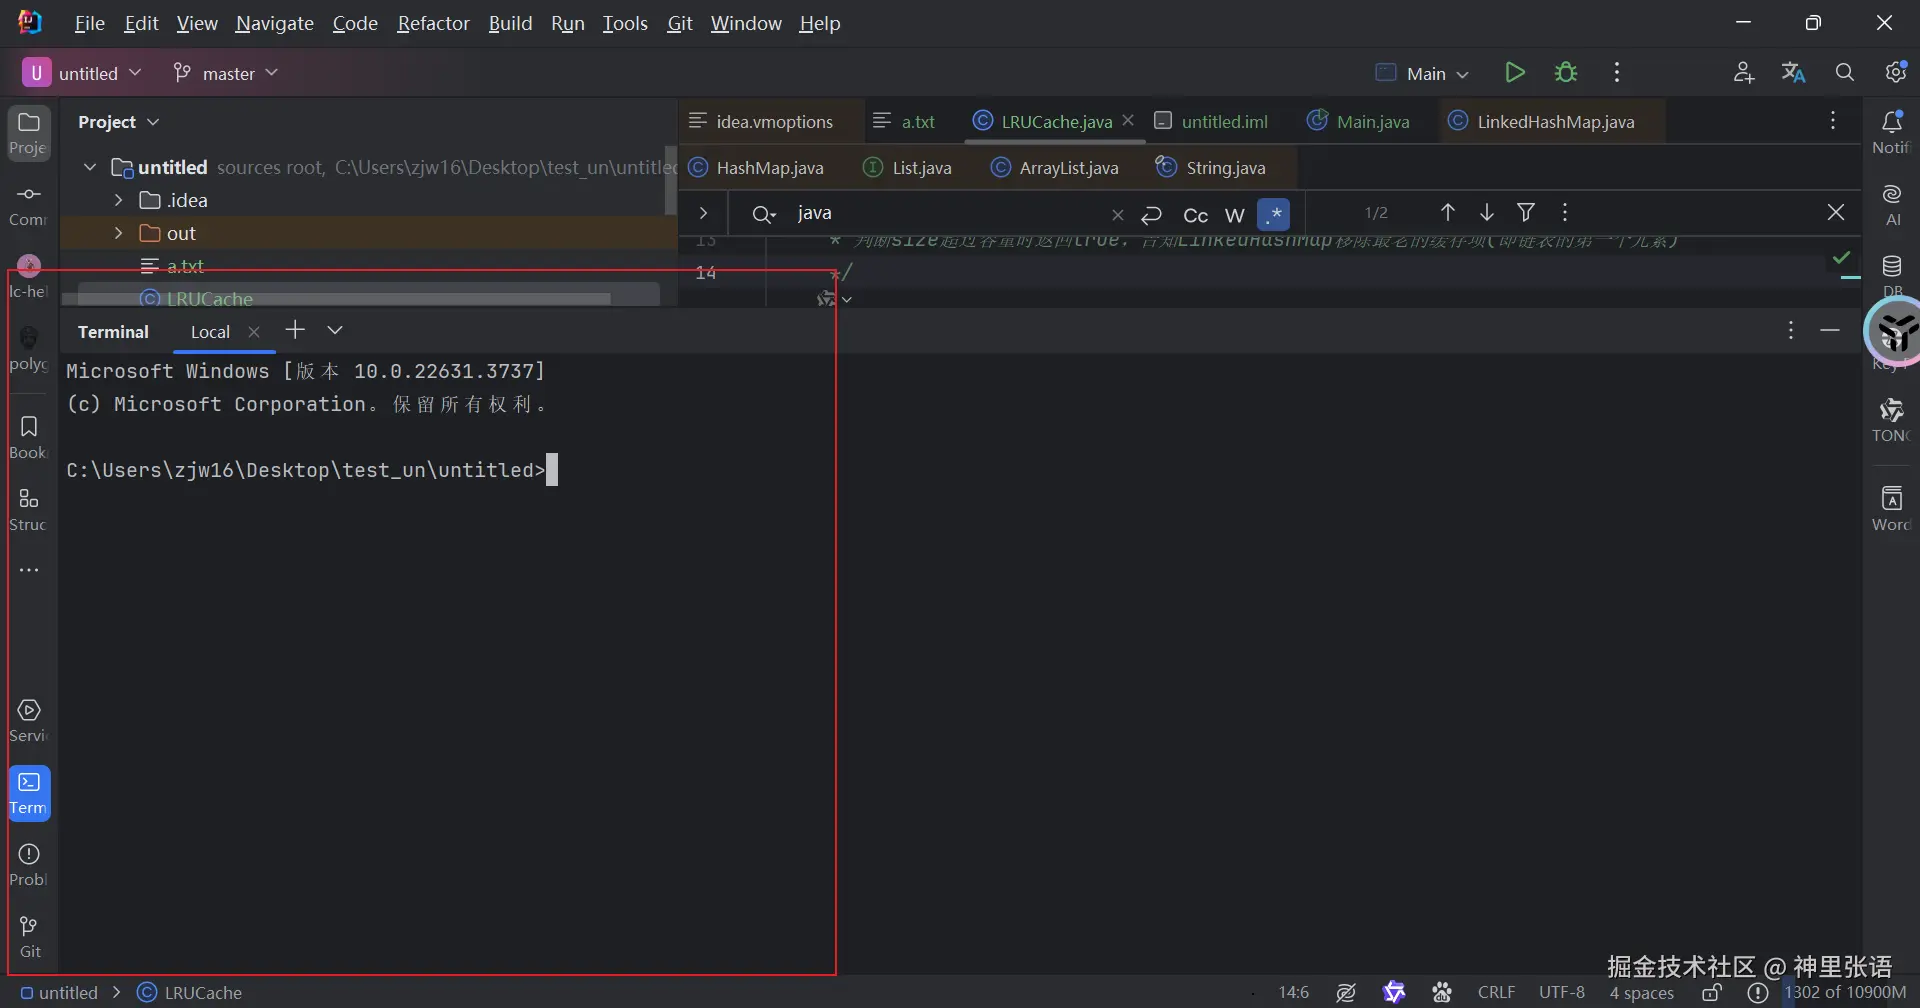The image size is (1920, 1008).
Task: Open the Database tool window
Action: click(x=1891, y=275)
